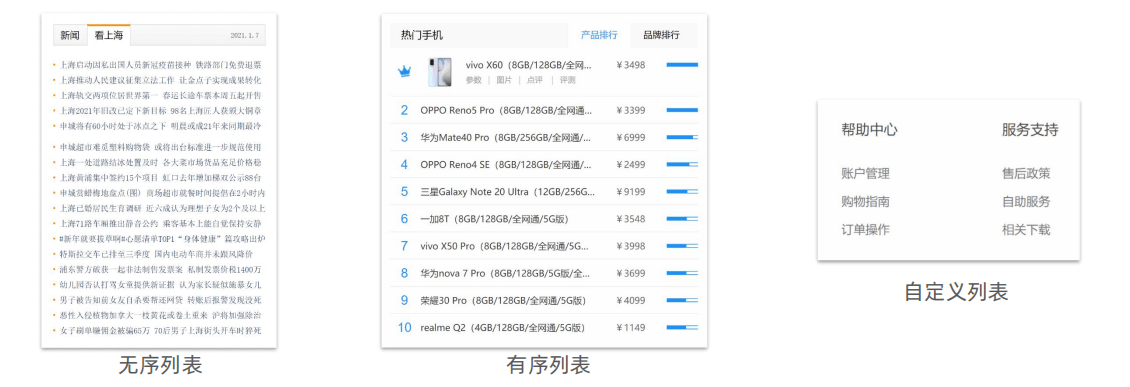
Task: Open 自助服务 under service support
Action: [x=1026, y=202]
